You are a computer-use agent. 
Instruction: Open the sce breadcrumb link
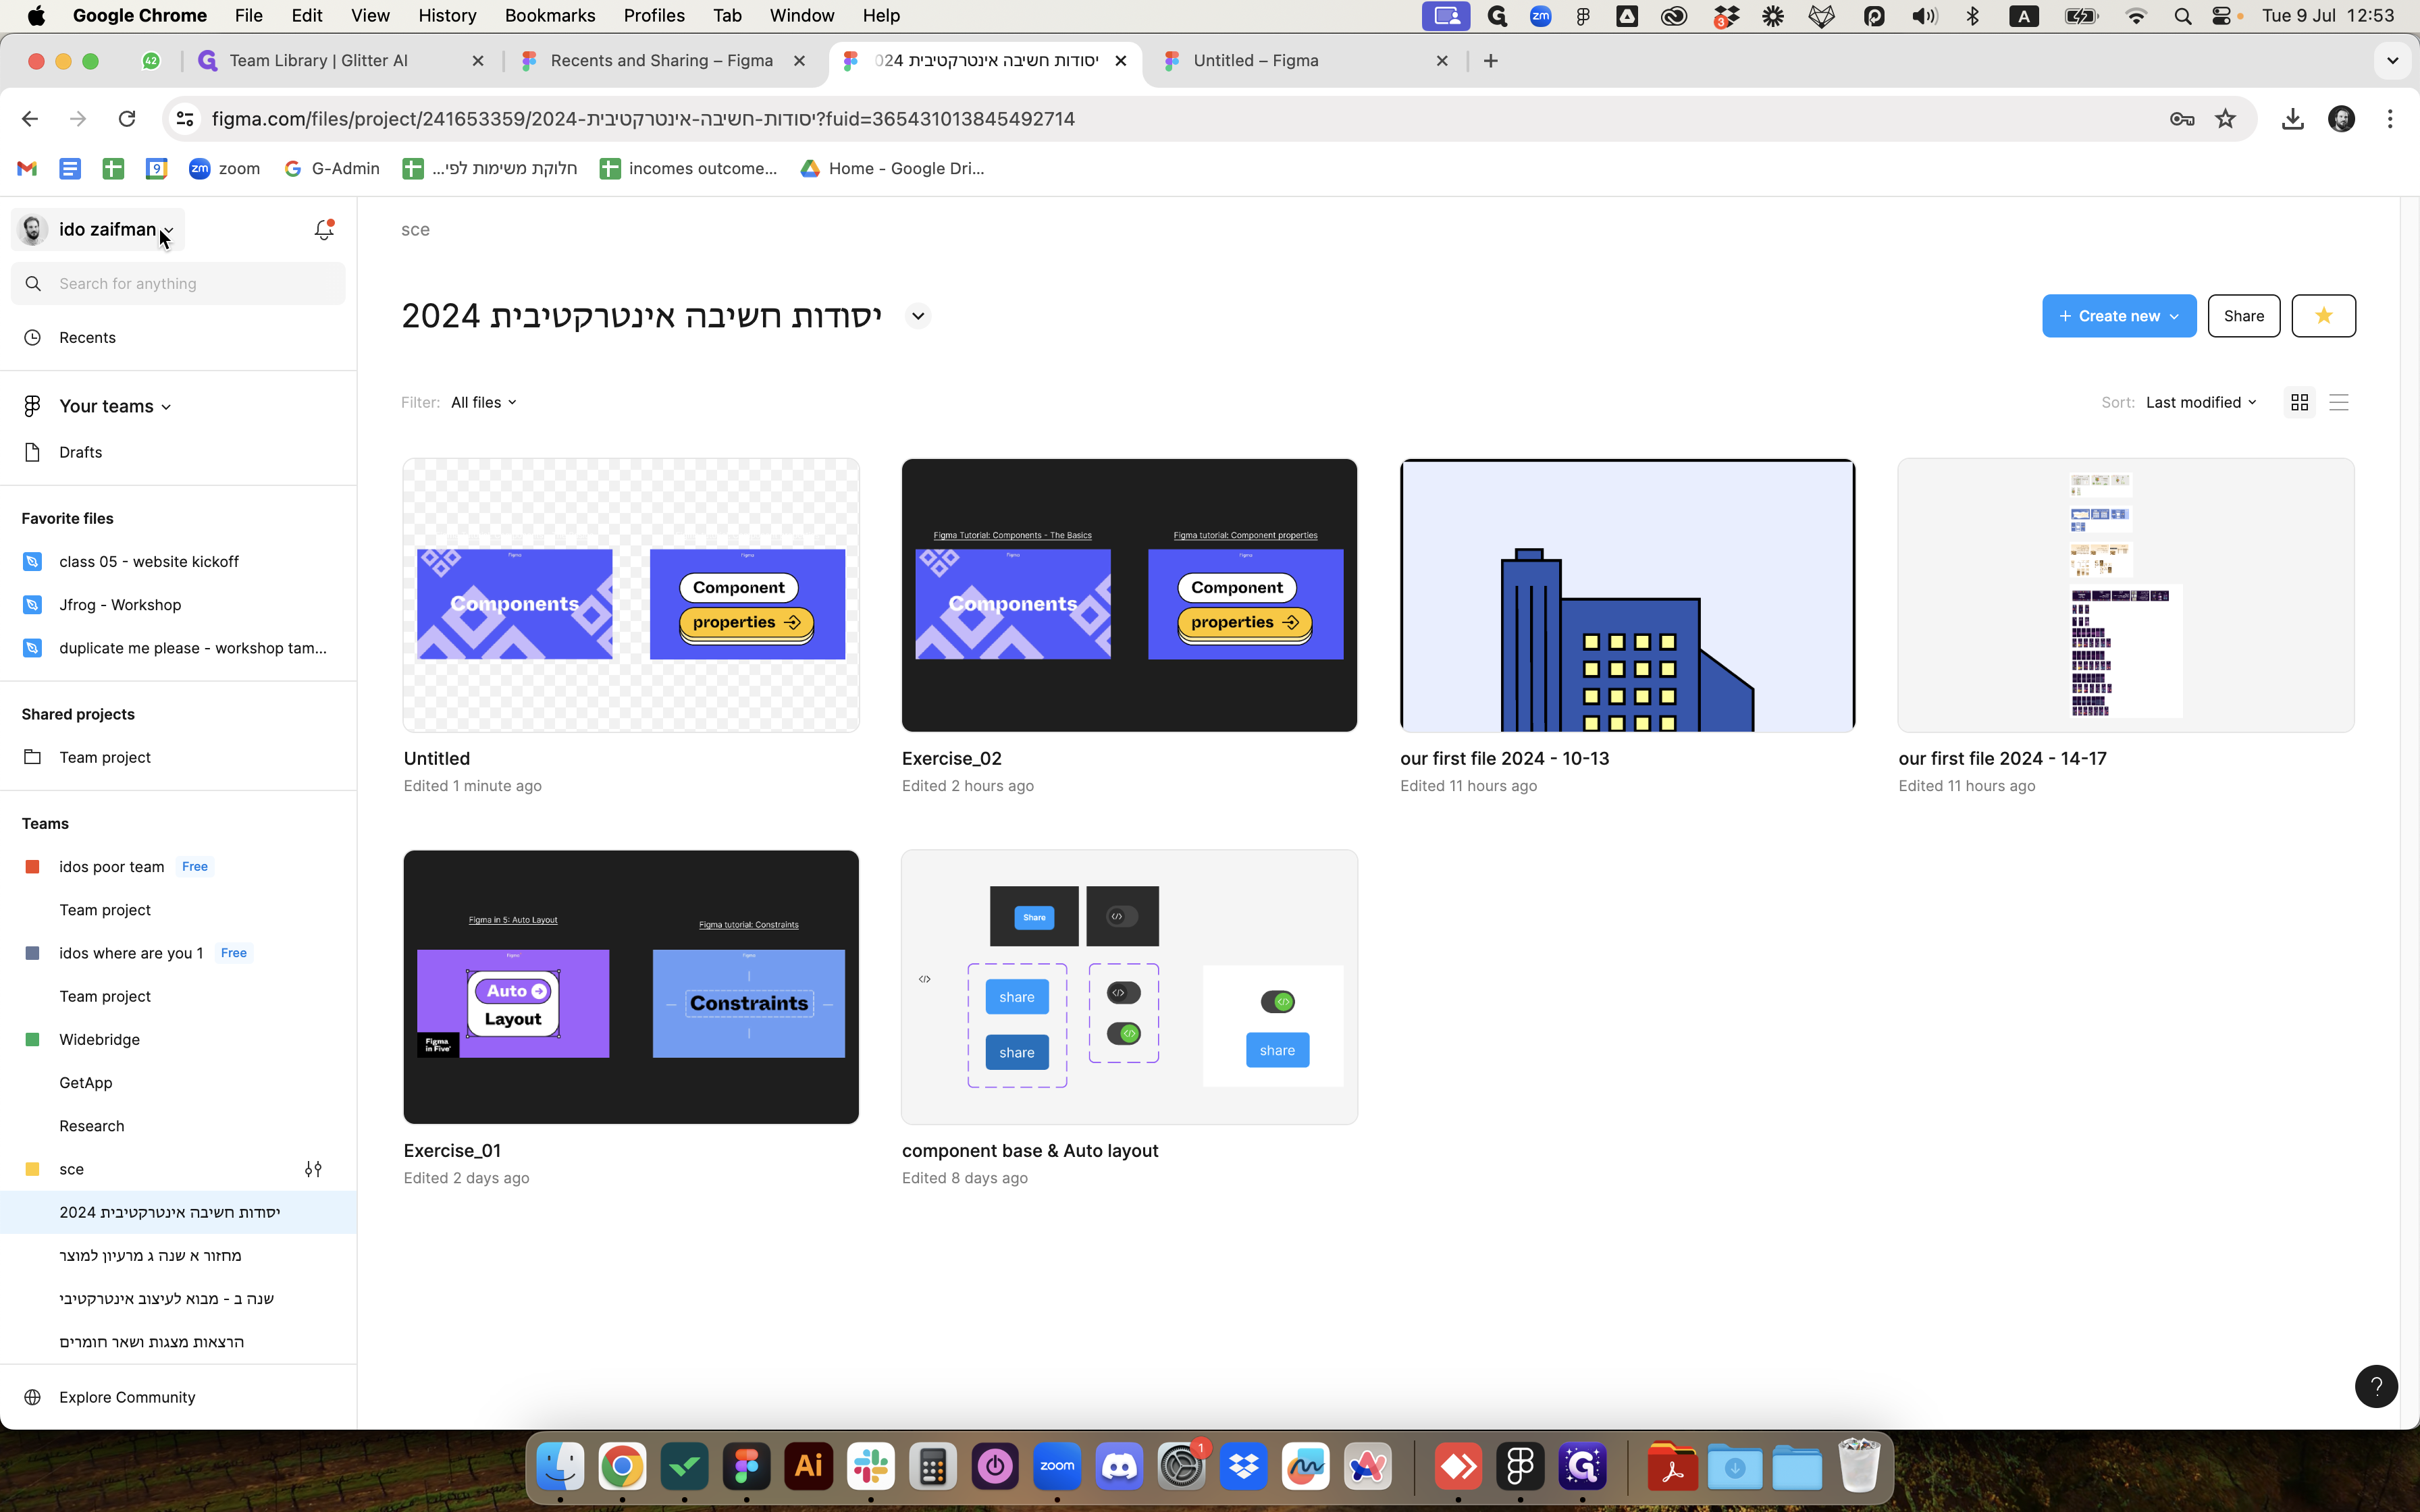click(415, 229)
